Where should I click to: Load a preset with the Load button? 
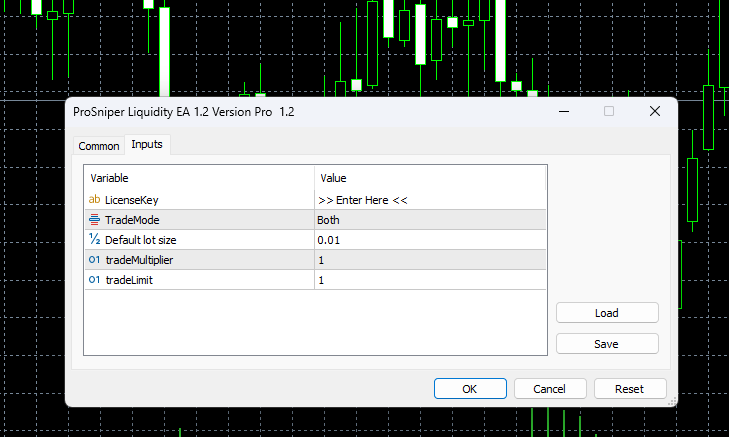606,313
